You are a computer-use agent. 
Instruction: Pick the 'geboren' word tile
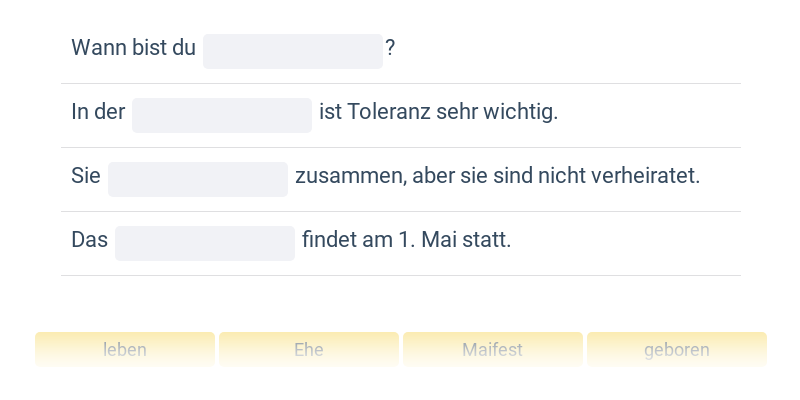tap(677, 350)
